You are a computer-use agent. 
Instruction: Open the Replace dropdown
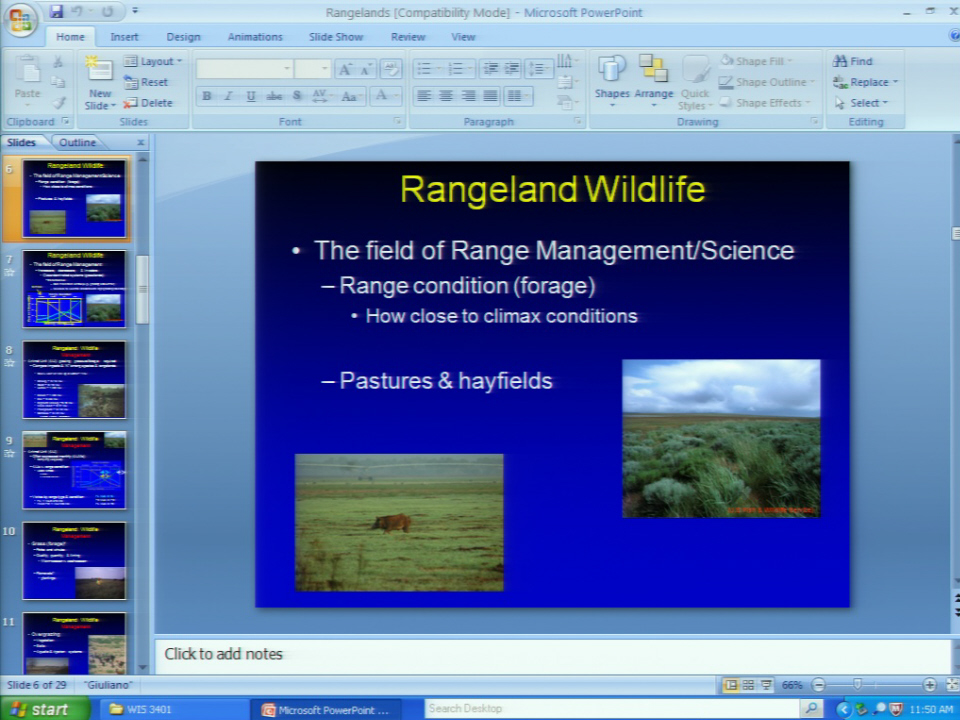[x=865, y=82]
